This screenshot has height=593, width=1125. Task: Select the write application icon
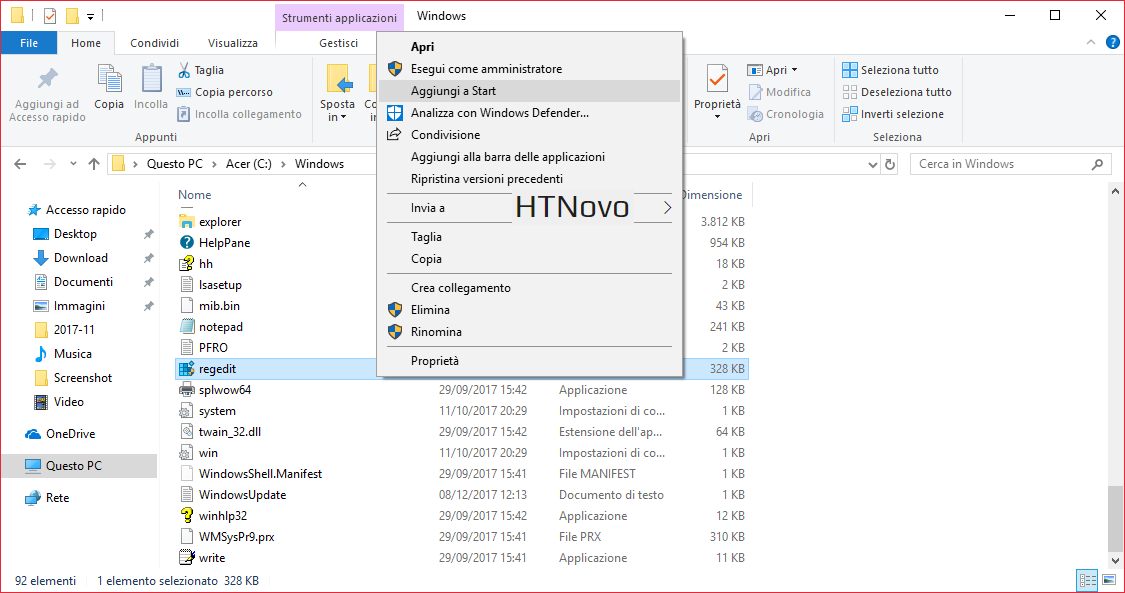pos(187,557)
